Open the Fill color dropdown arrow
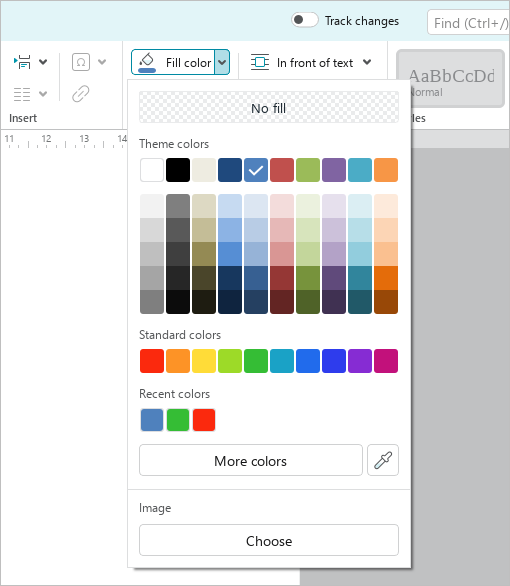The width and height of the screenshot is (510, 586). 222,62
